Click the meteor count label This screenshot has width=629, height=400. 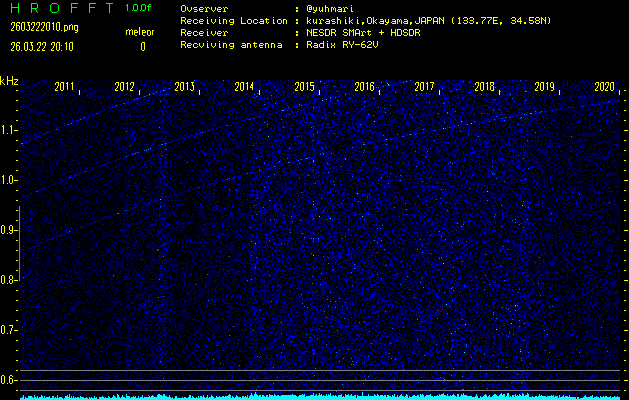tap(139, 32)
